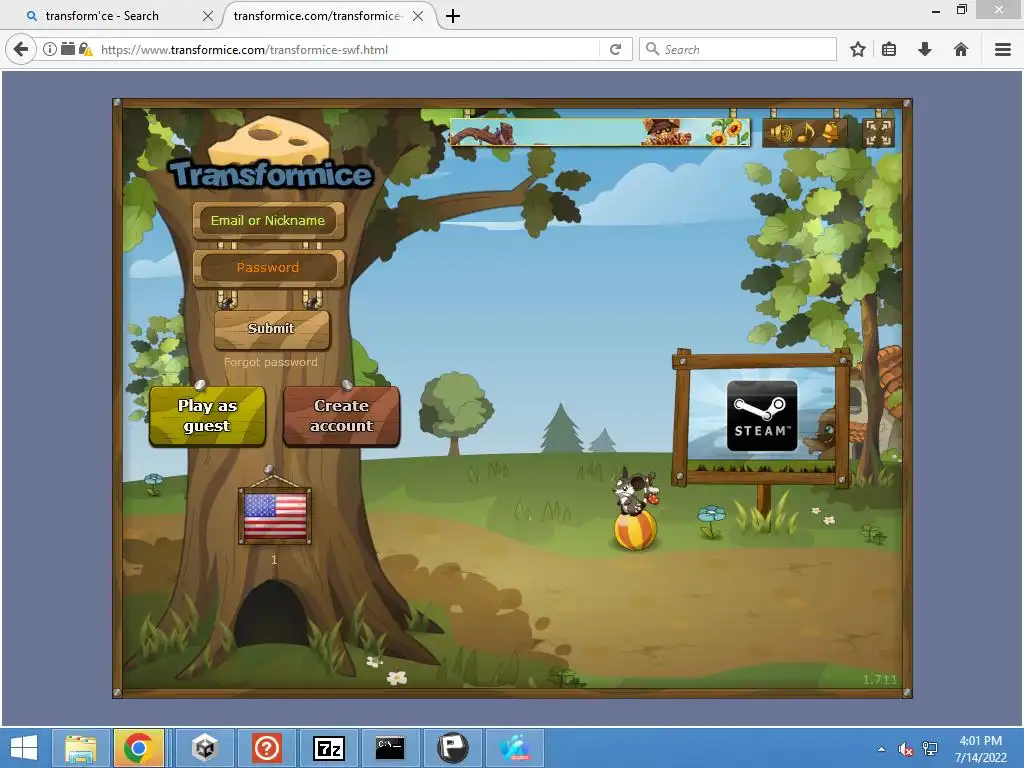This screenshot has width=1024, height=768.
Task: Click the browser Search box
Action: pyautogui.click(x=737, y=49)
